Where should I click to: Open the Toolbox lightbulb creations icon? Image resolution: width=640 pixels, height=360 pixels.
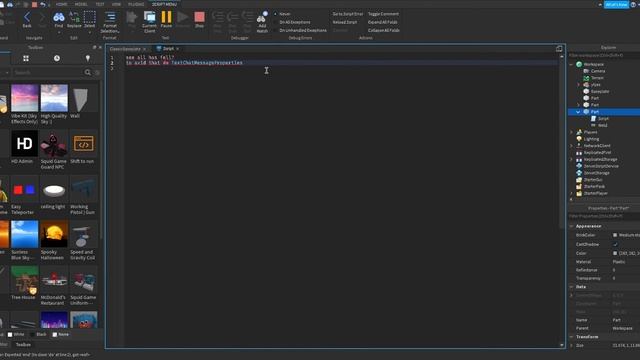coord(87,58)
